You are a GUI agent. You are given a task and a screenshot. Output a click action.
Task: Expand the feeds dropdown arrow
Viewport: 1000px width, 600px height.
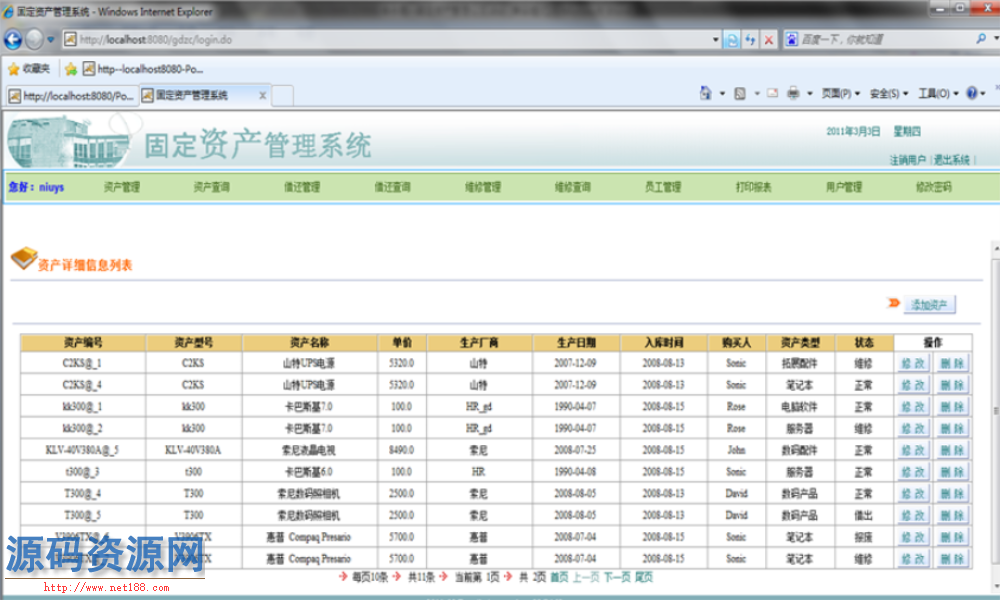[757, 94]
